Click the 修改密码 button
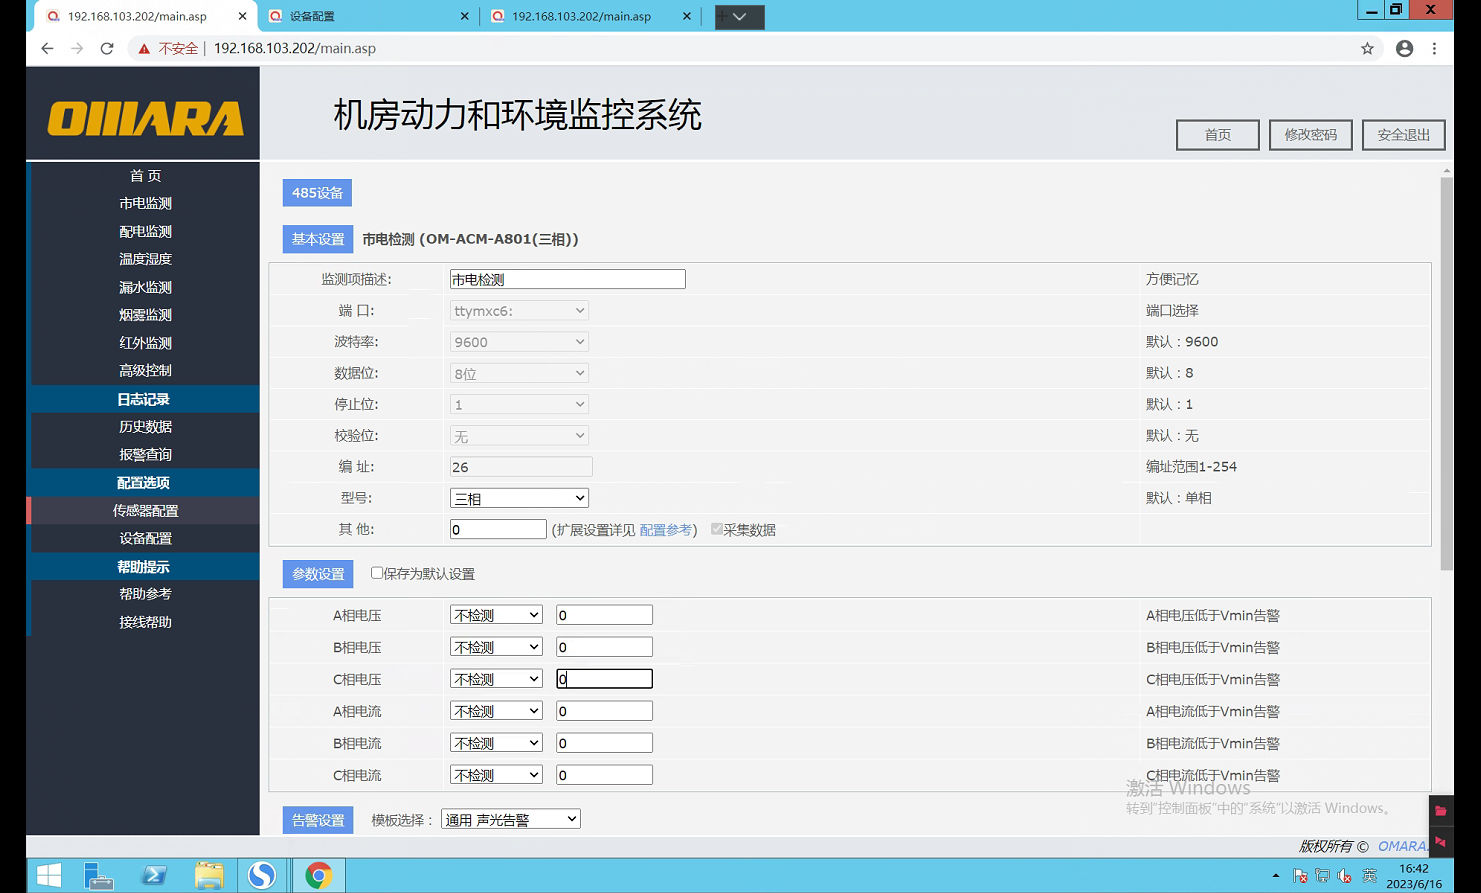This screenshot has height=893, width=1481. click(1311, 135)
